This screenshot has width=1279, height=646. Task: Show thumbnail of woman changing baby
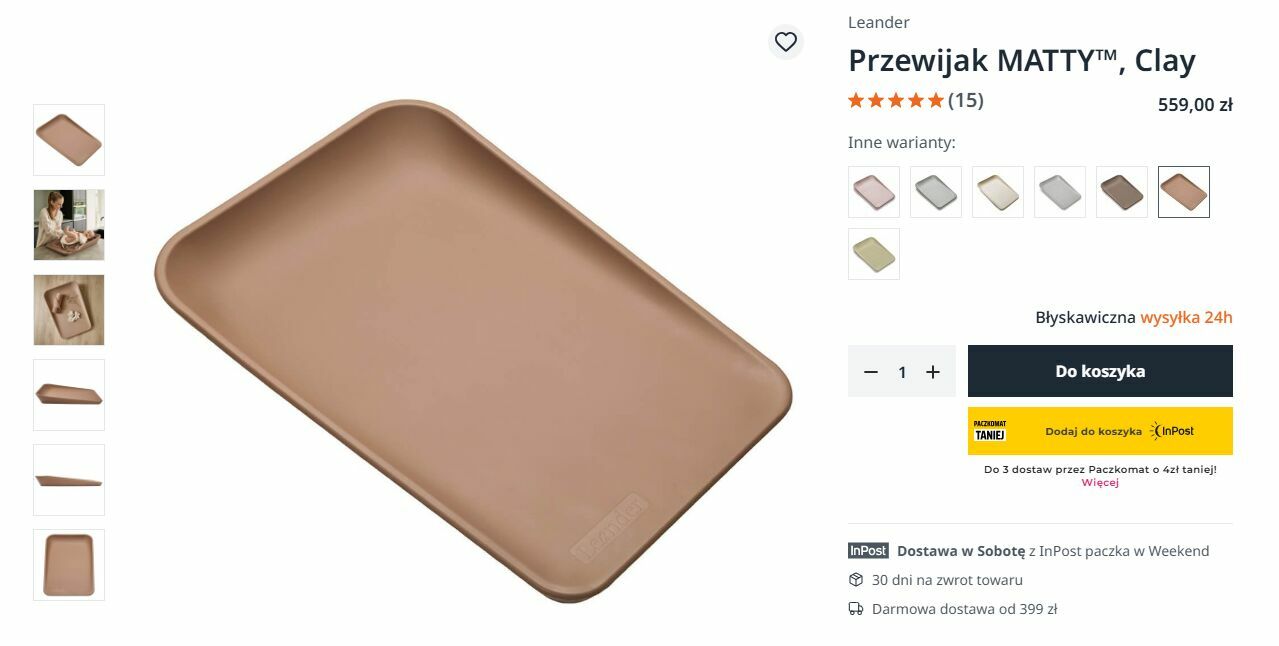click(x=69, y=225)
